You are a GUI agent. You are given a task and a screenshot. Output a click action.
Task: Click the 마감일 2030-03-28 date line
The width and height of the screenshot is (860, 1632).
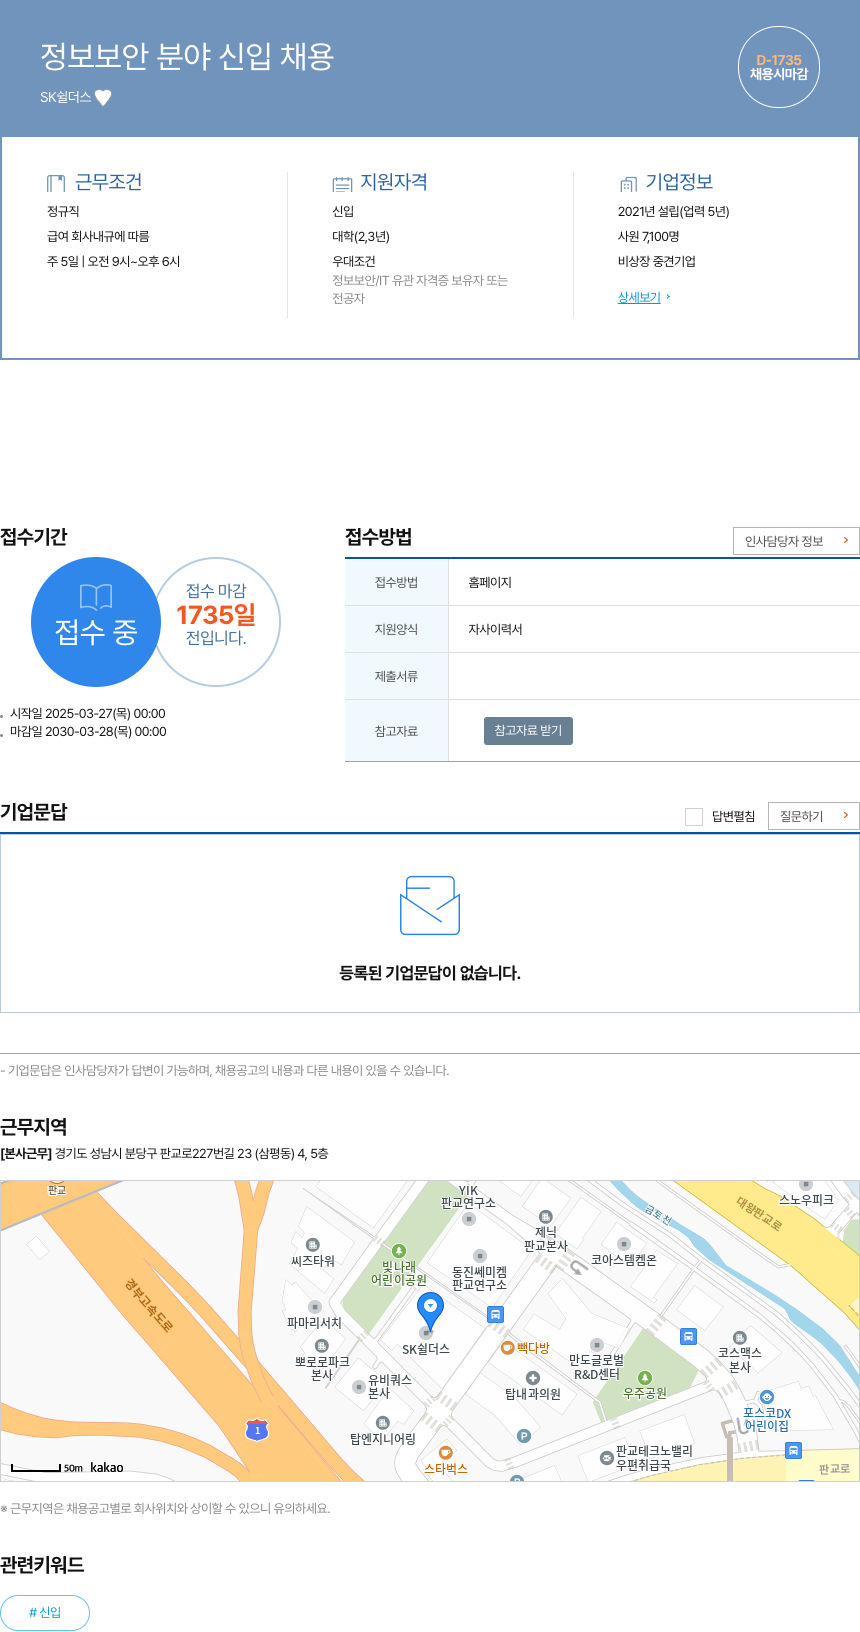coord(88,732)
